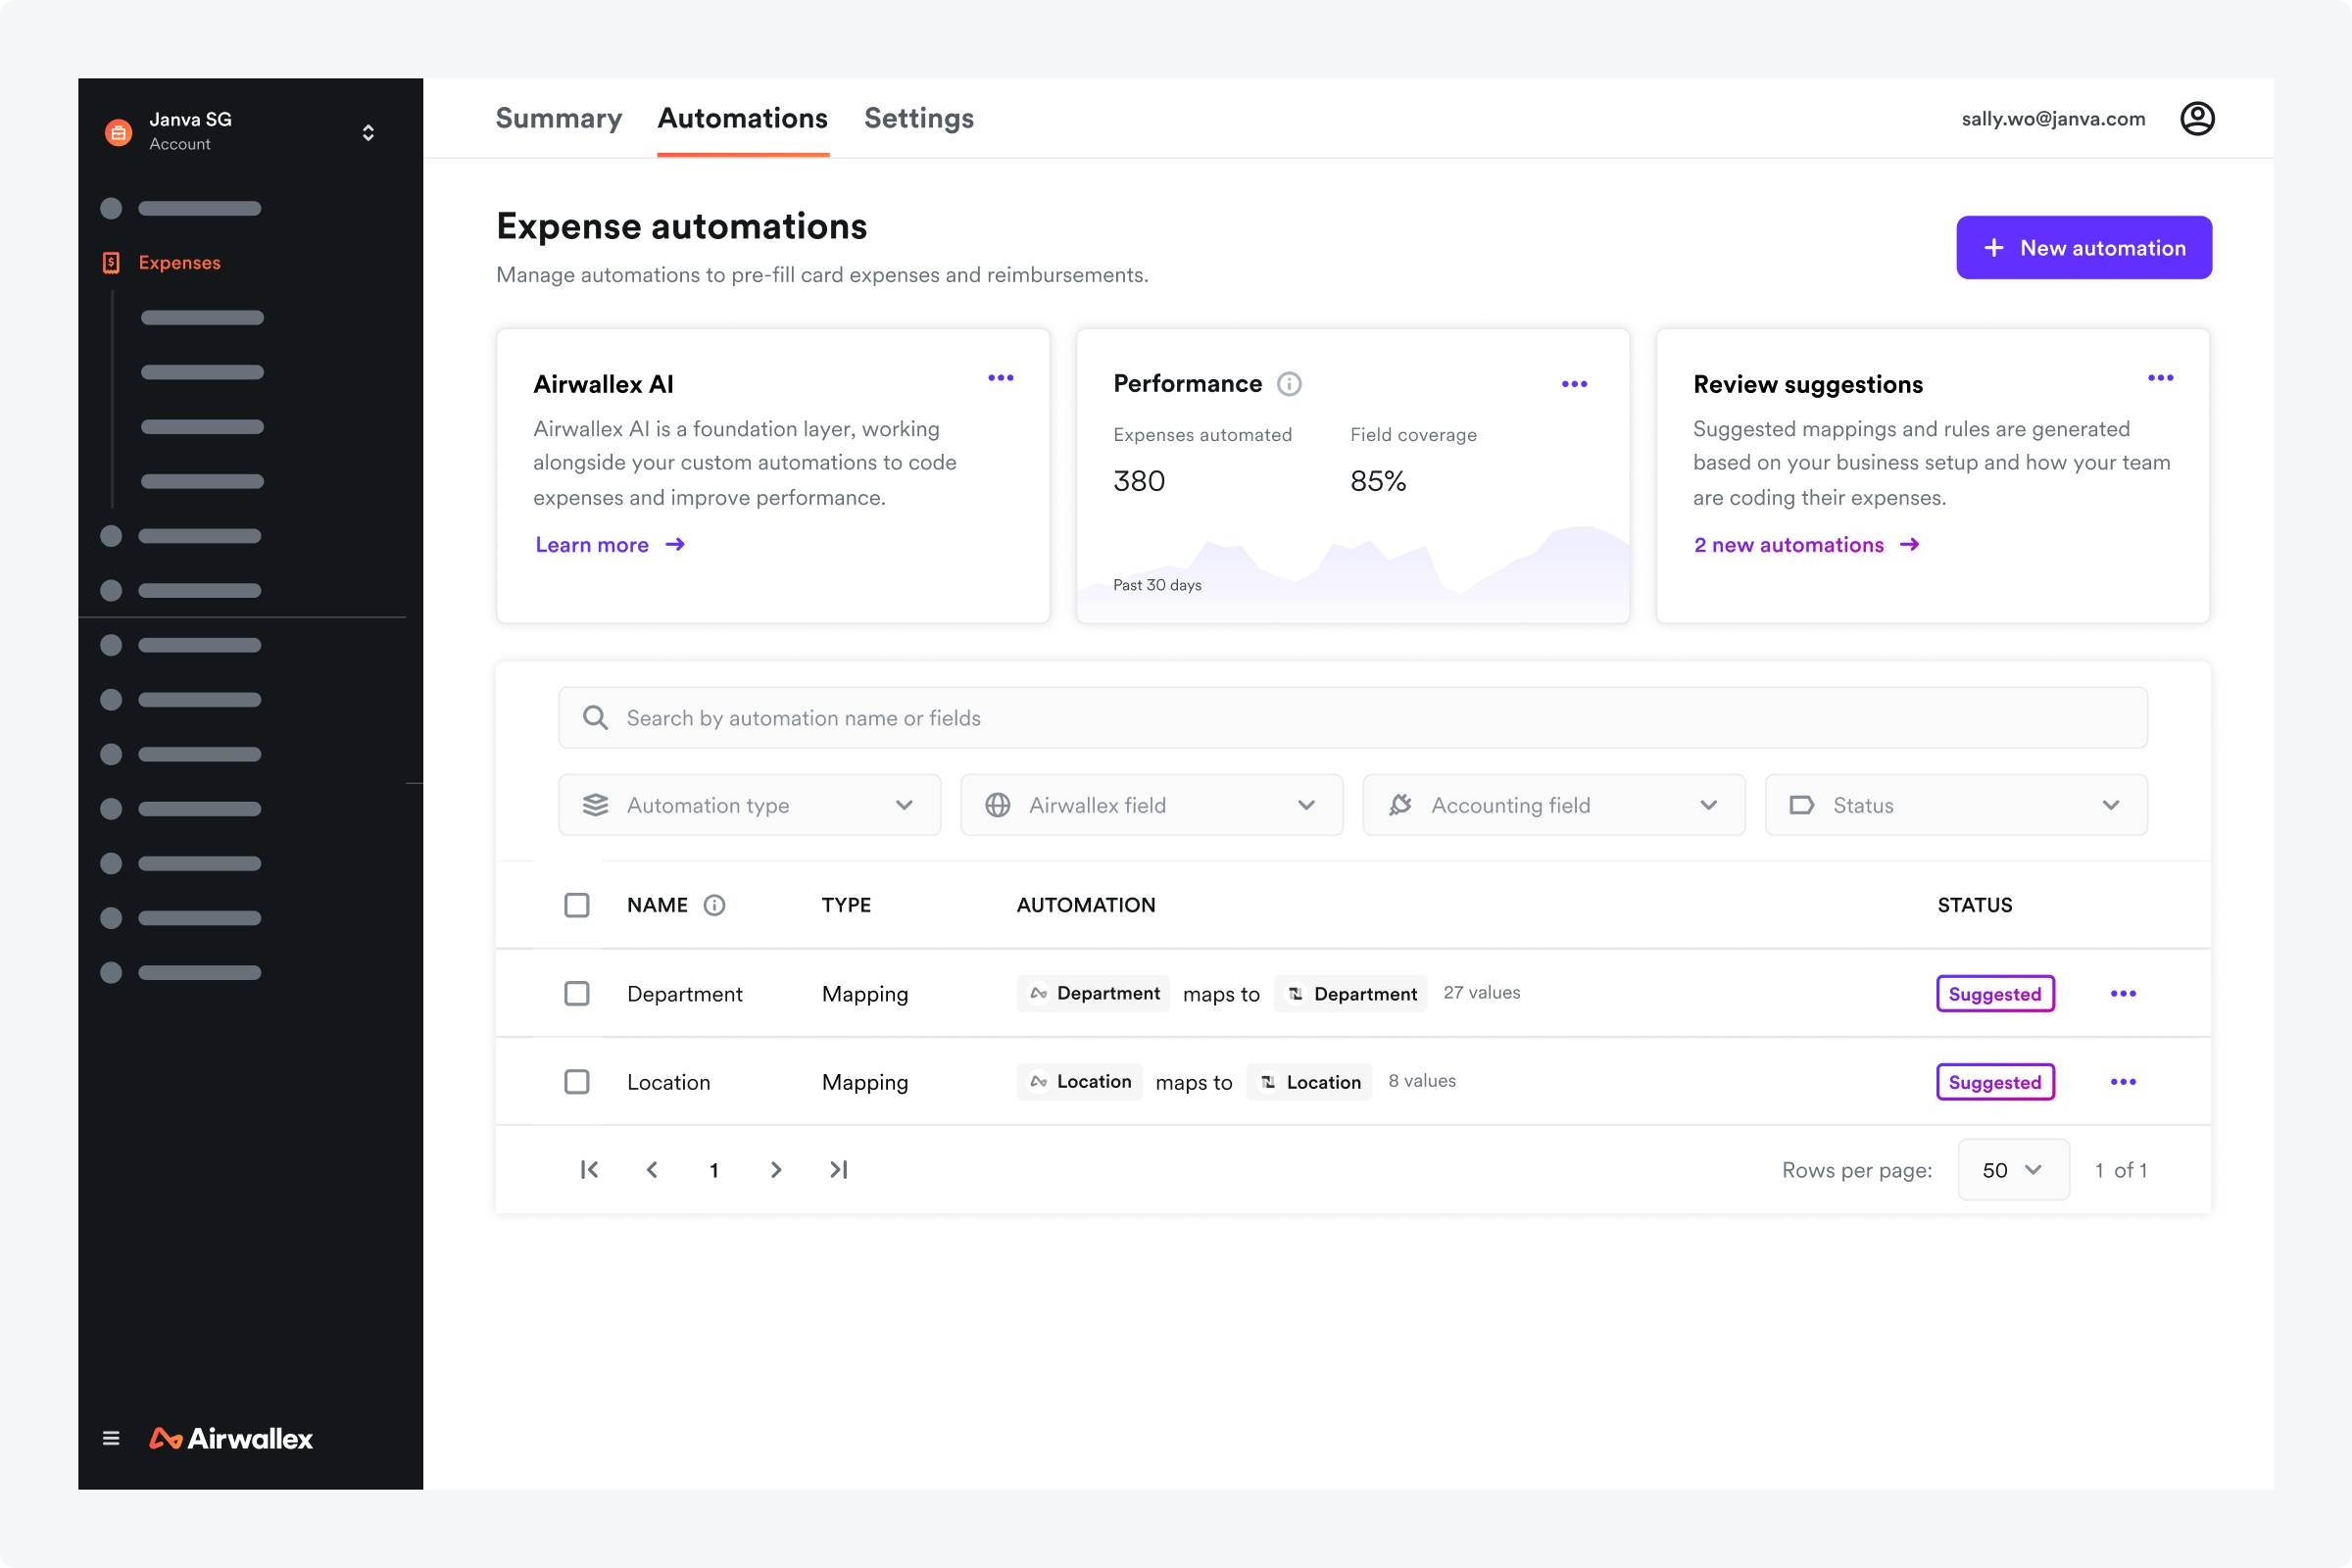Open the rows per page dropdown
Viewport: 2352px width, 1568px height.
coord(2012,1169)
